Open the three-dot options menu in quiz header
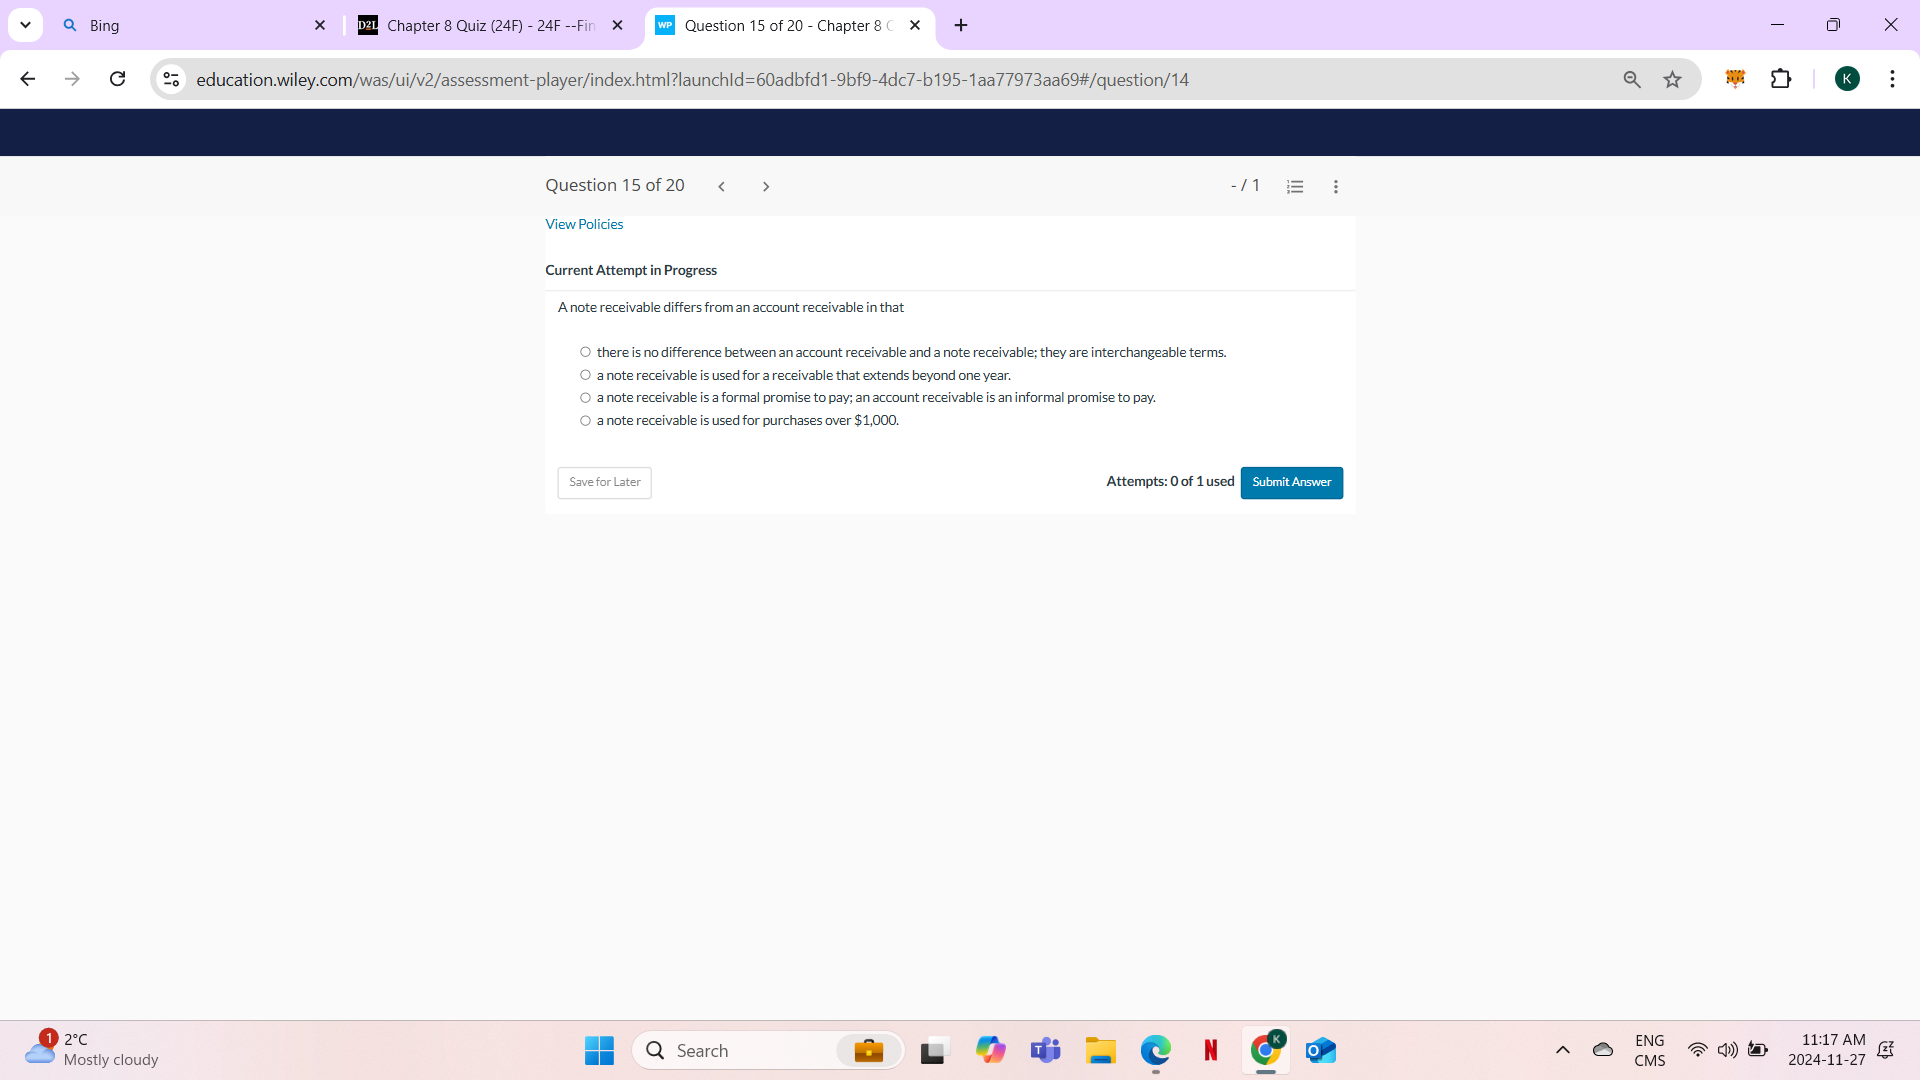The width and height of the screenshot is (1920, 1080). pyautogui.click(x=1336, y=186)
